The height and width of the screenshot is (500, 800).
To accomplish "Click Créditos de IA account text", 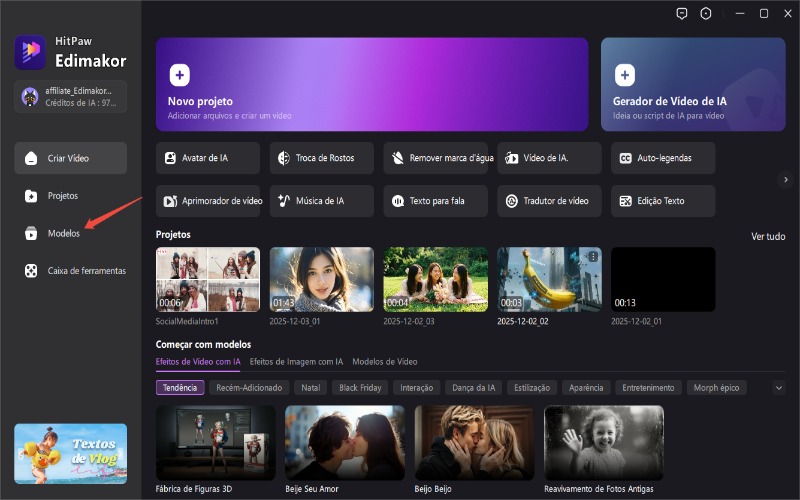I will (x=81, y=103).
